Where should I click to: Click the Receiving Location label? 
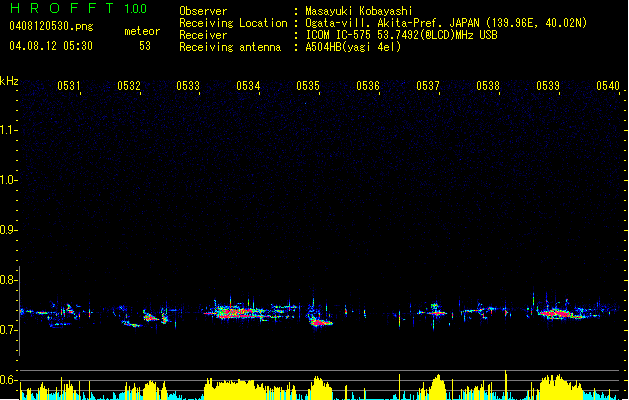(233, 23)
